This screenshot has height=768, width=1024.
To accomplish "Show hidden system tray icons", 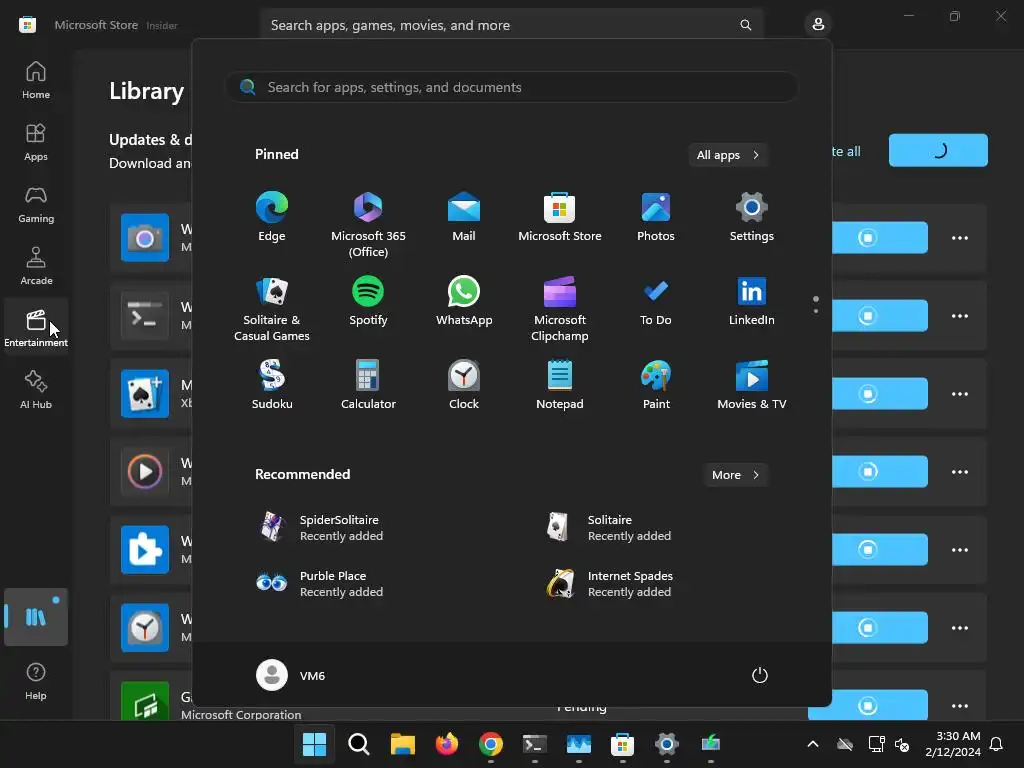I will coord(812,744).
